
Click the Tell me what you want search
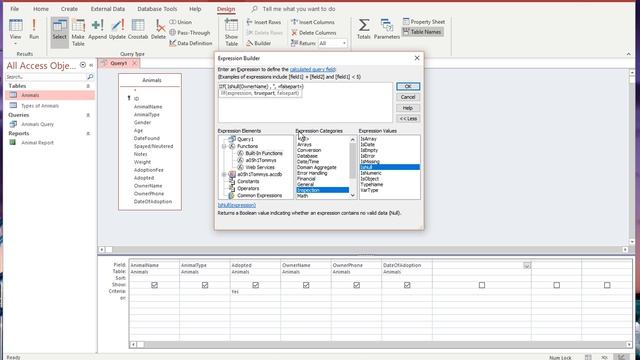[x=299, y=9]
